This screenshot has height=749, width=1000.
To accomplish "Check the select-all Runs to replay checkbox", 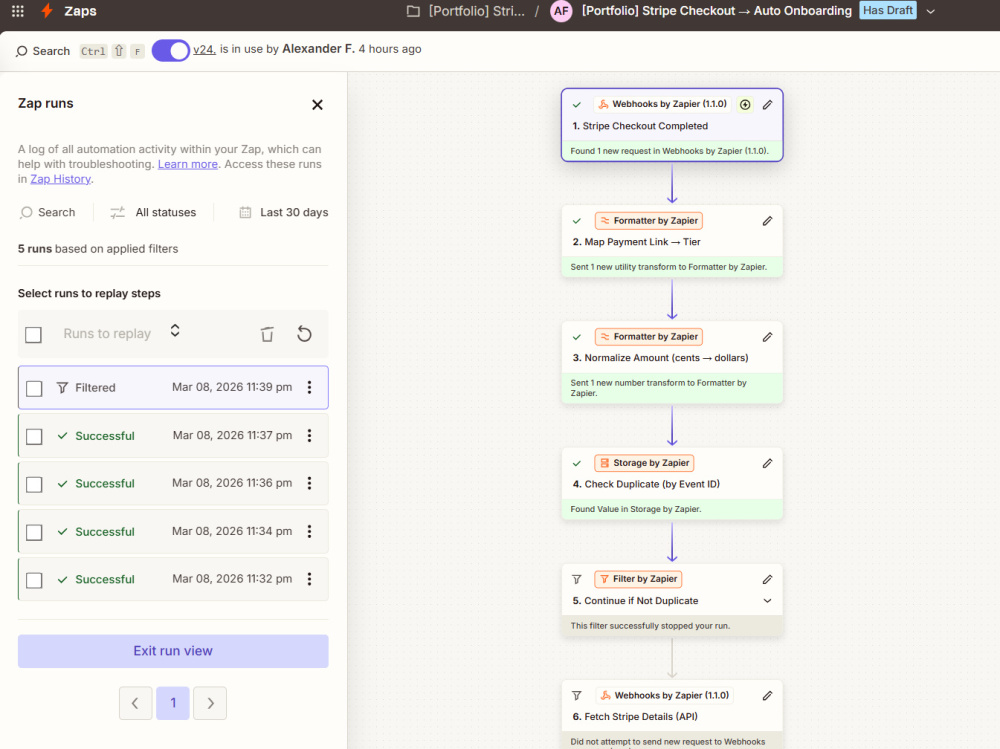I will [33, 334].
